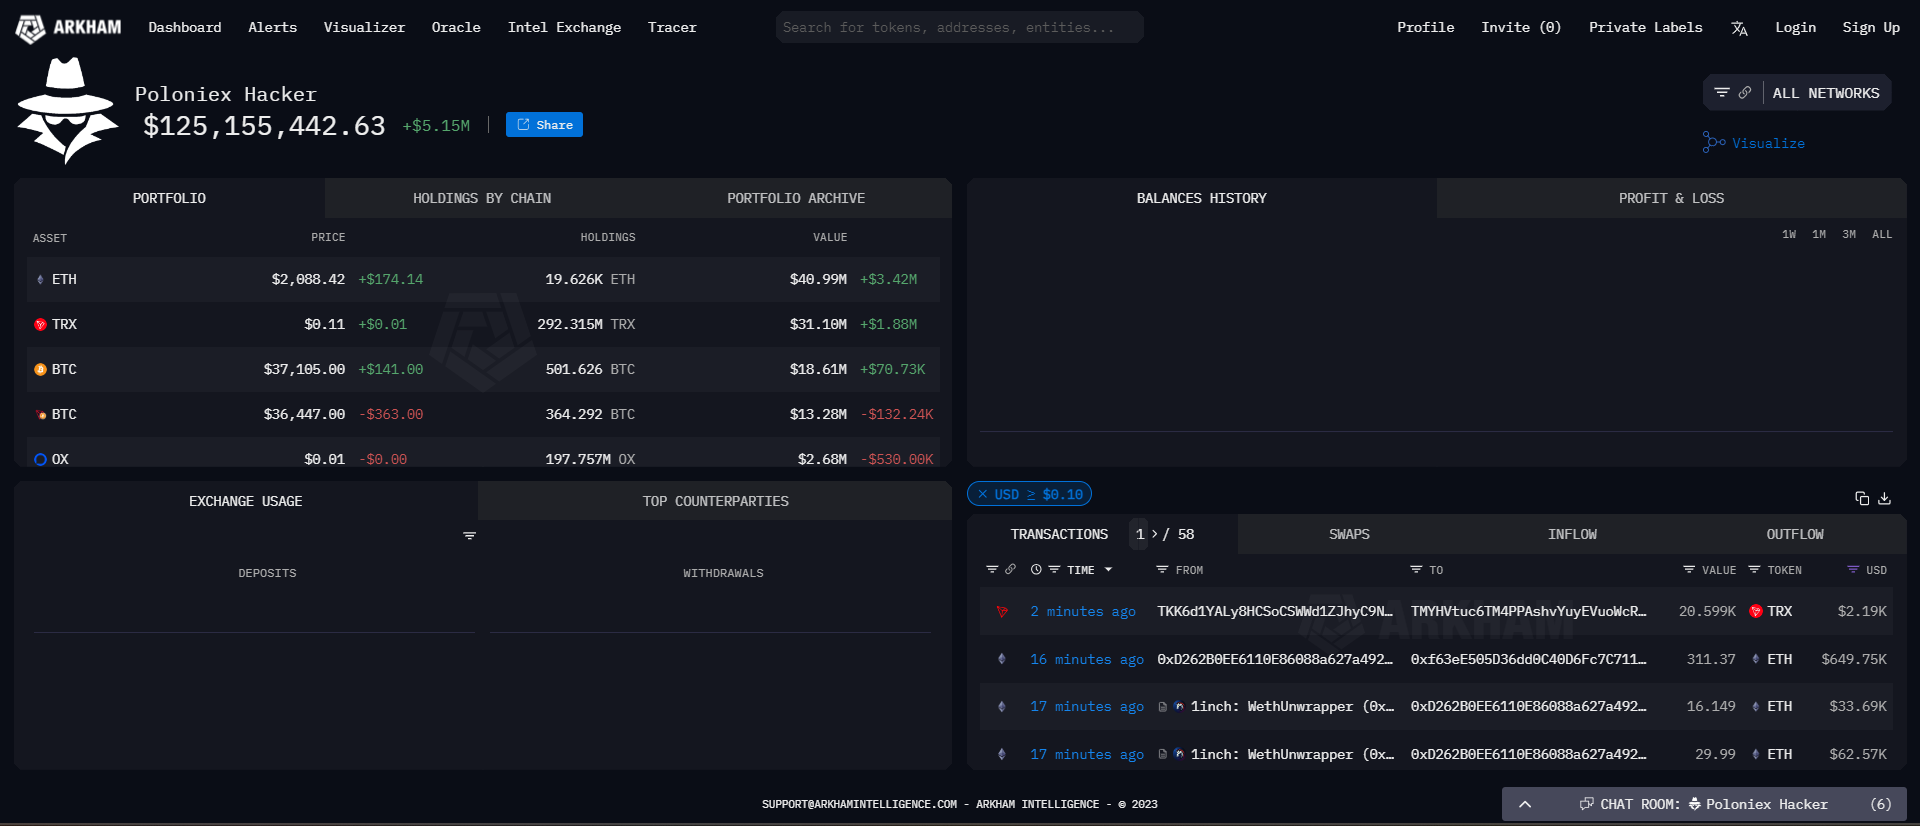Click the transactions page number field
The width and height of the screenshot is (1920, 826).
[x=1140, y=534]
